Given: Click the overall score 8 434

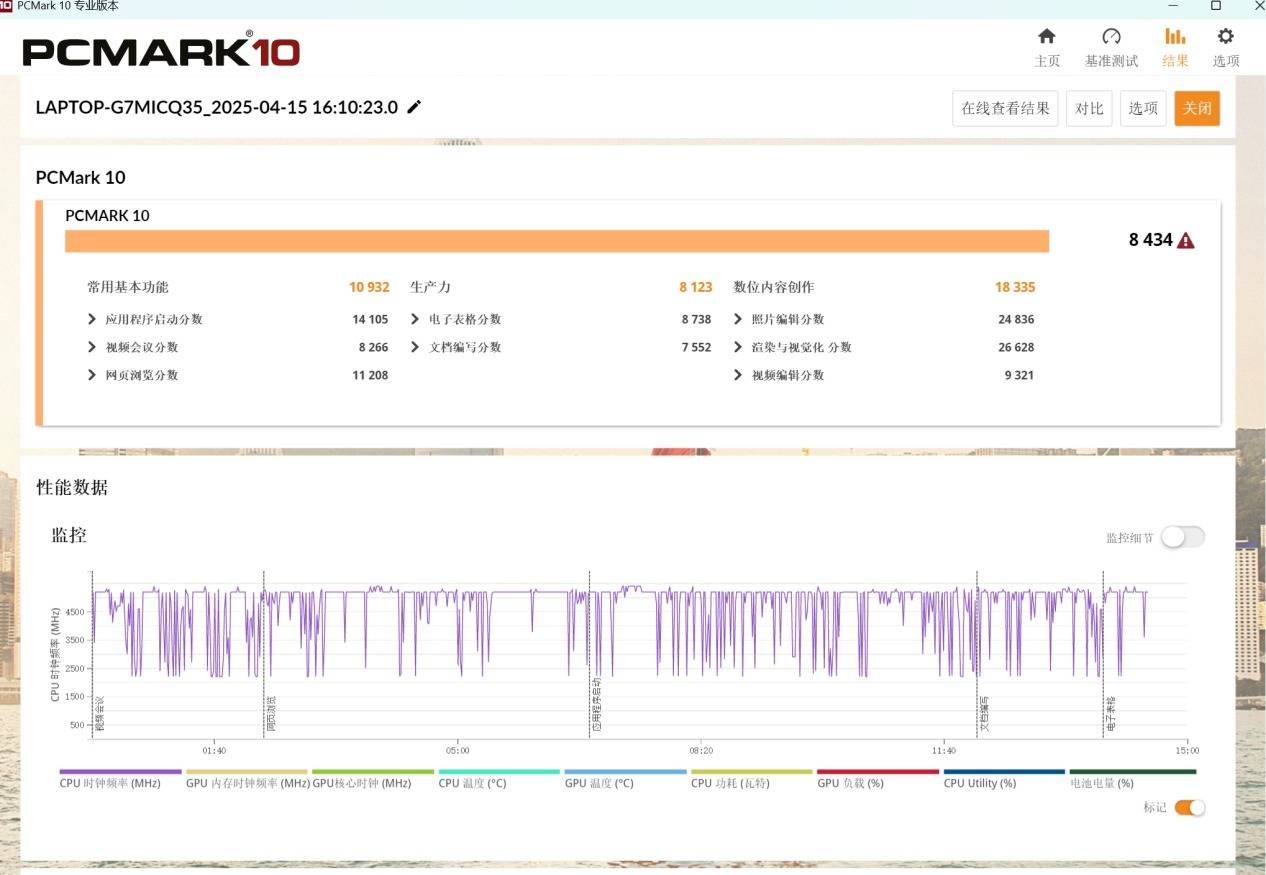Looking at the screenshot, I should (1150, 240).
